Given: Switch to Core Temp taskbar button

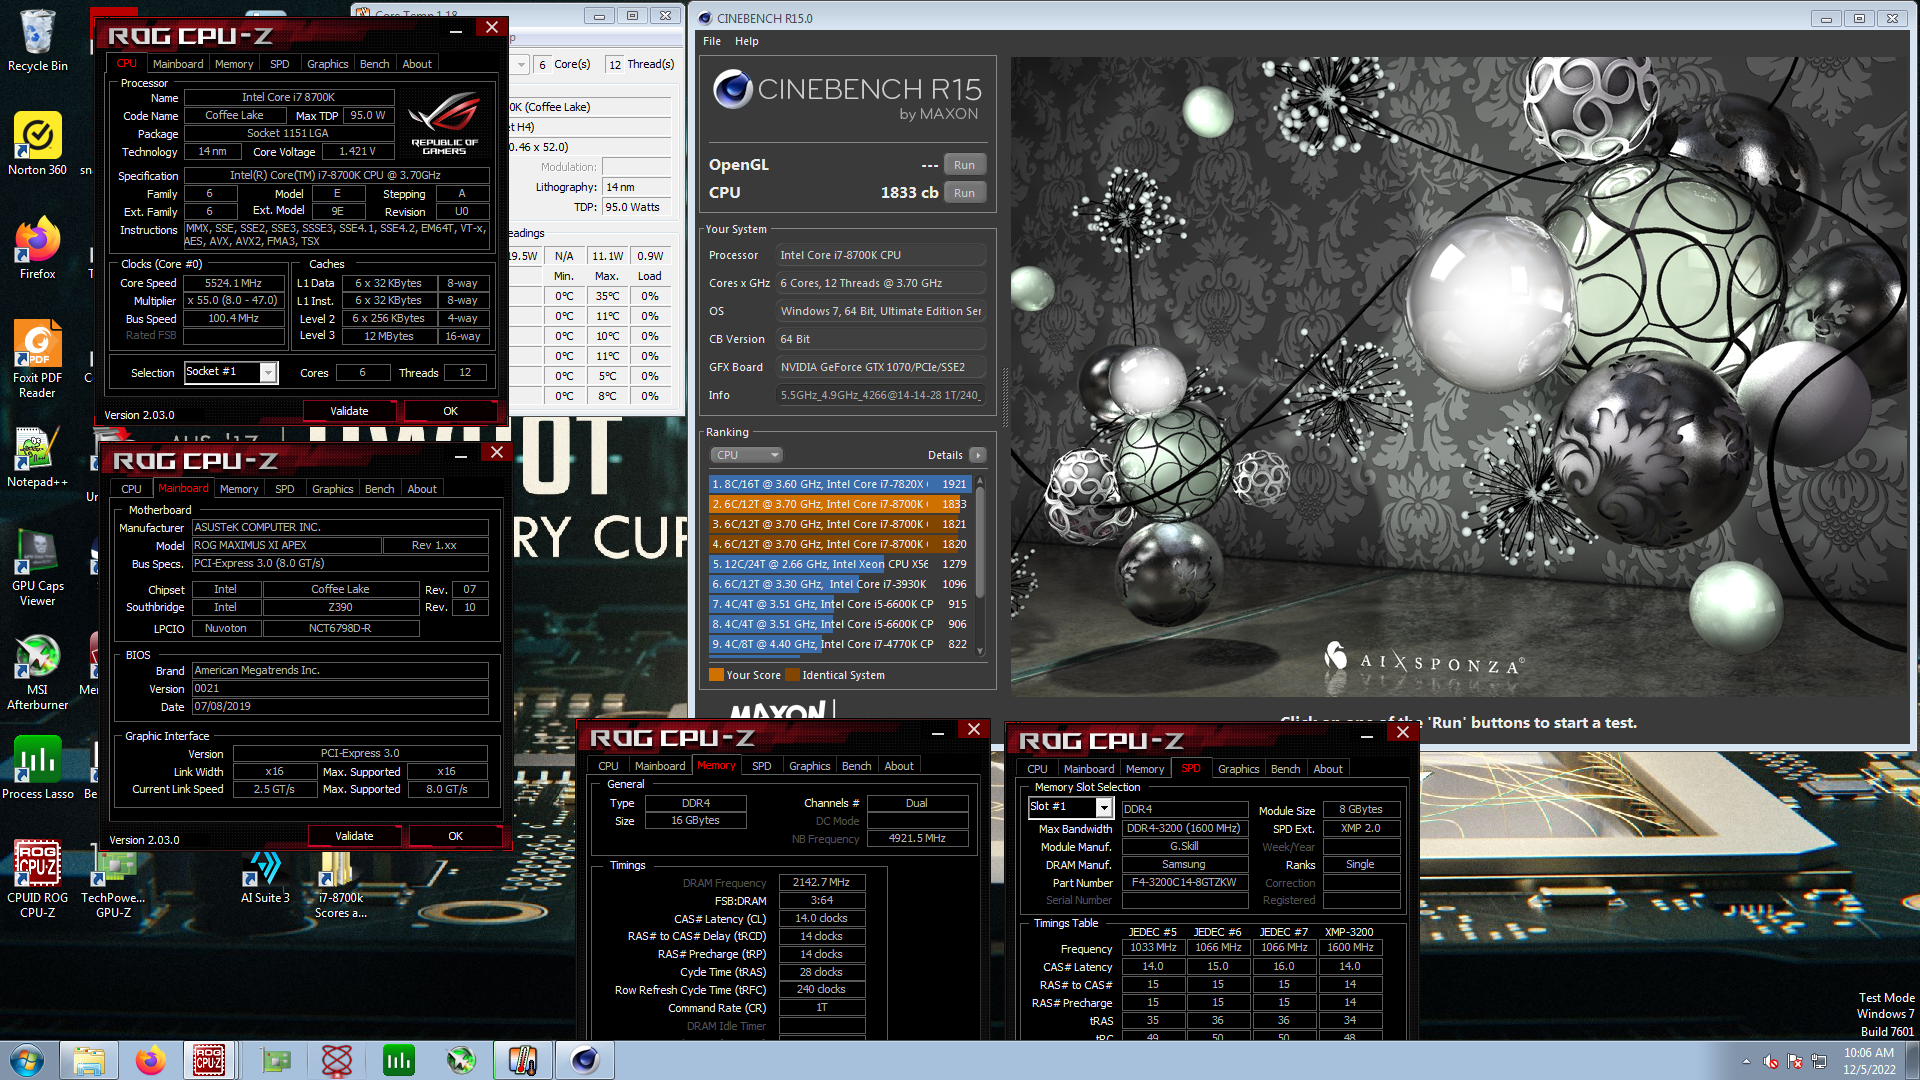Looking at the screenshot, I should [x=523, y=1060].
